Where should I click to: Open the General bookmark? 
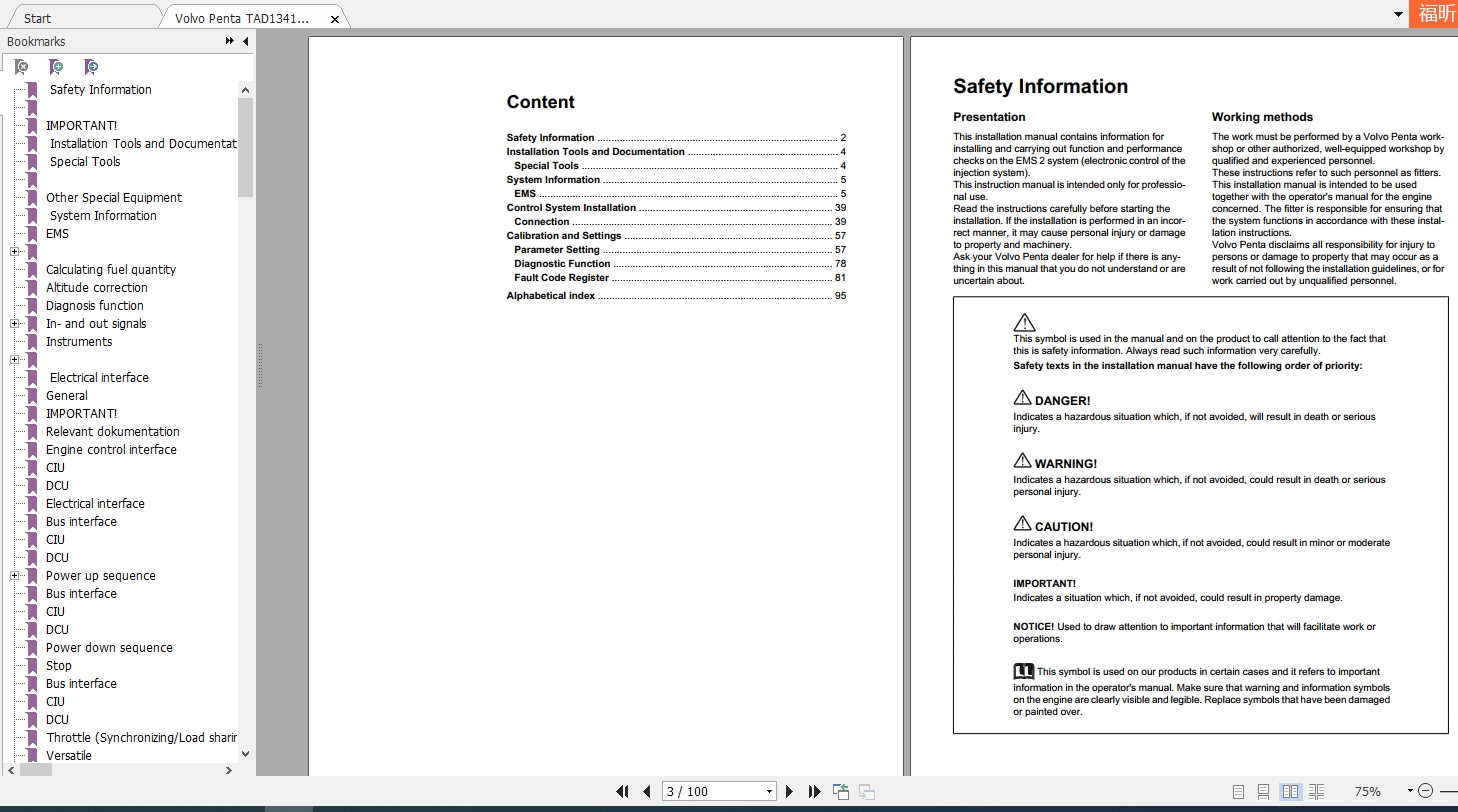pos(67,395)
